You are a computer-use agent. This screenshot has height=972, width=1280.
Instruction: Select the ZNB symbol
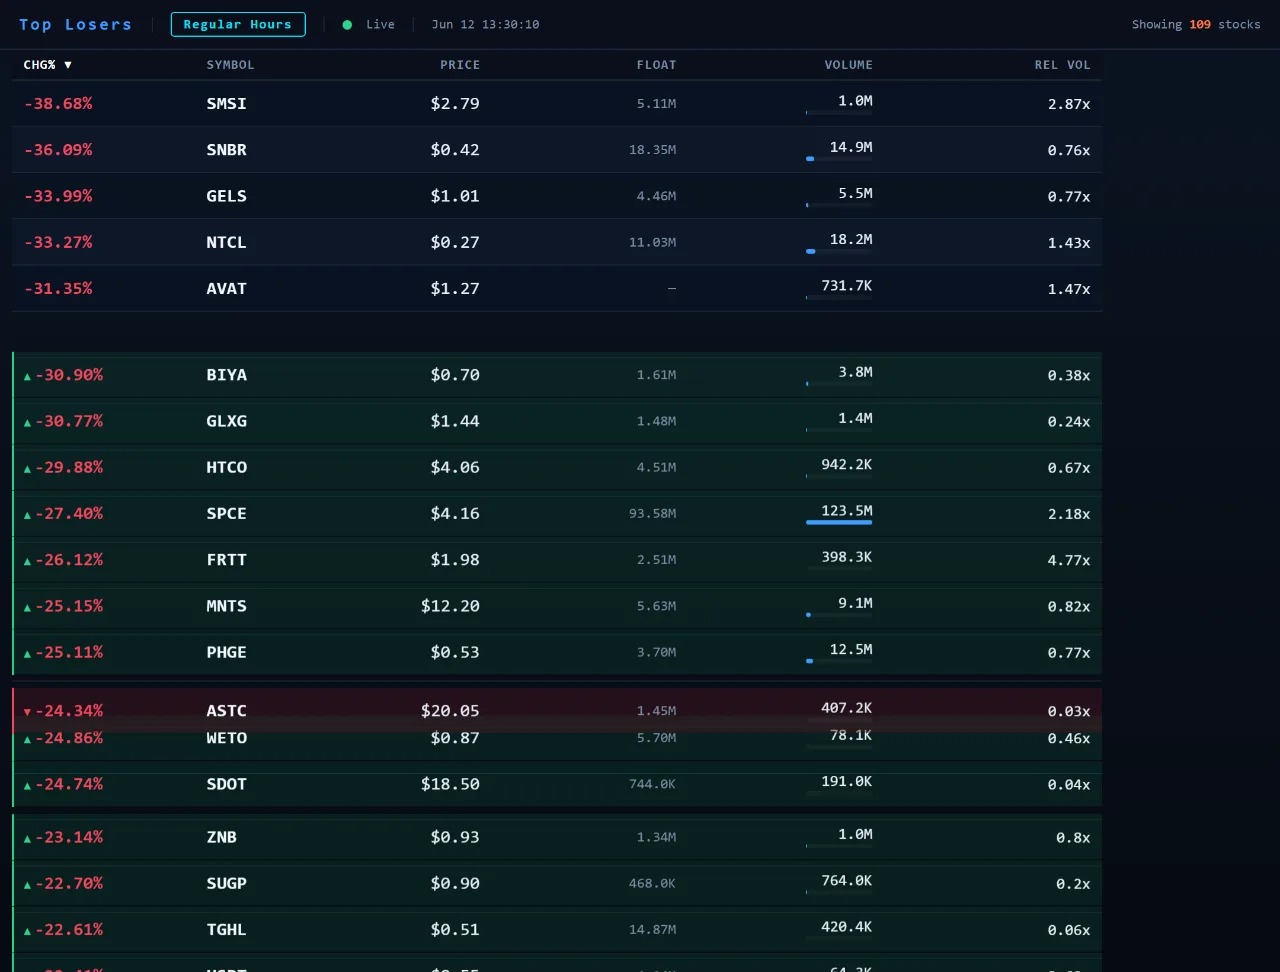pos(221,837)
